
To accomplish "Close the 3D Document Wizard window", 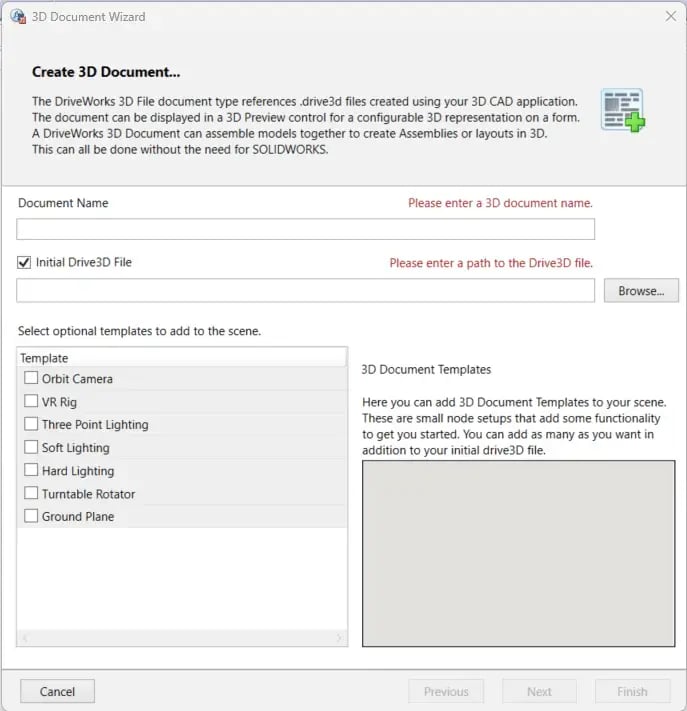I will tap(671, 16).
